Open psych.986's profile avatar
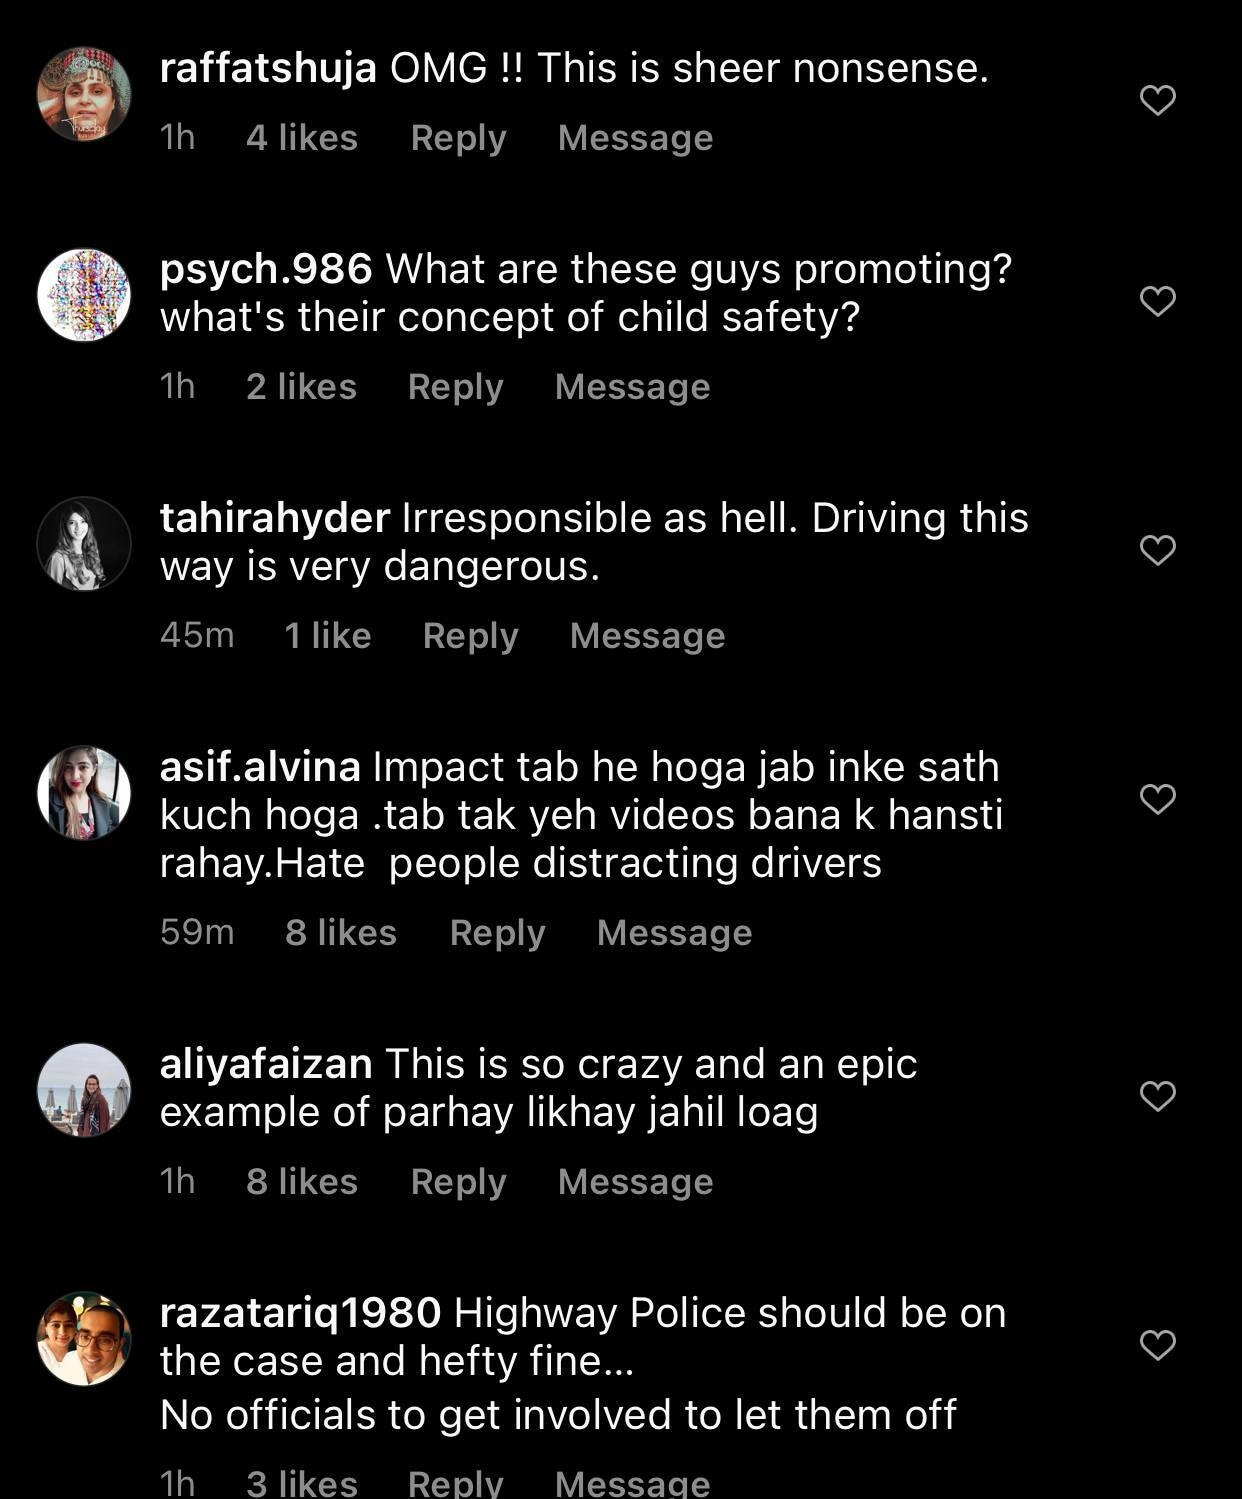This screenshot has height=1499, width=1242. point(84,295)
